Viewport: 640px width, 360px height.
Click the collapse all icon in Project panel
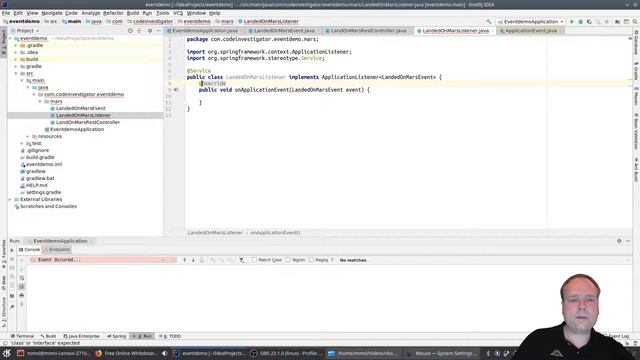(139, 31)
